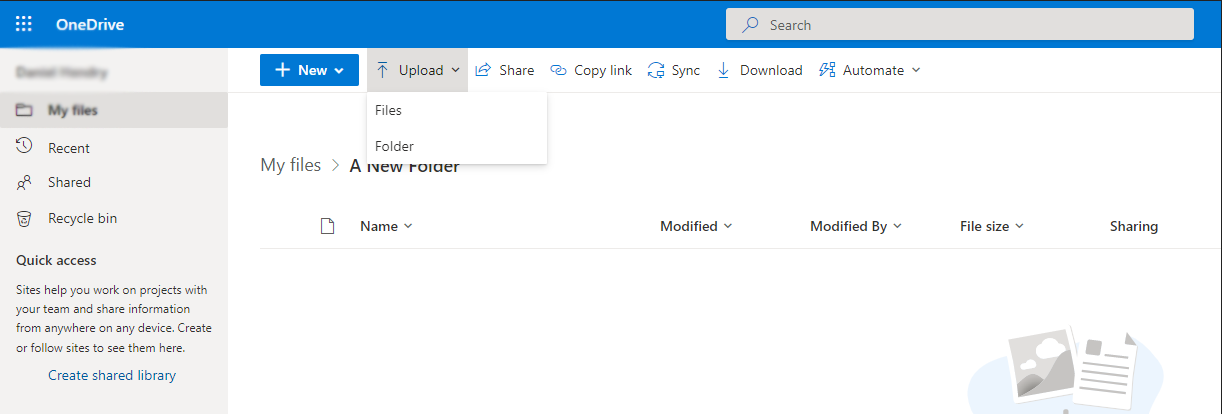Screen dimensions: 1222x414
Task: Click the Search input field
Action: [x=960, y=24]
